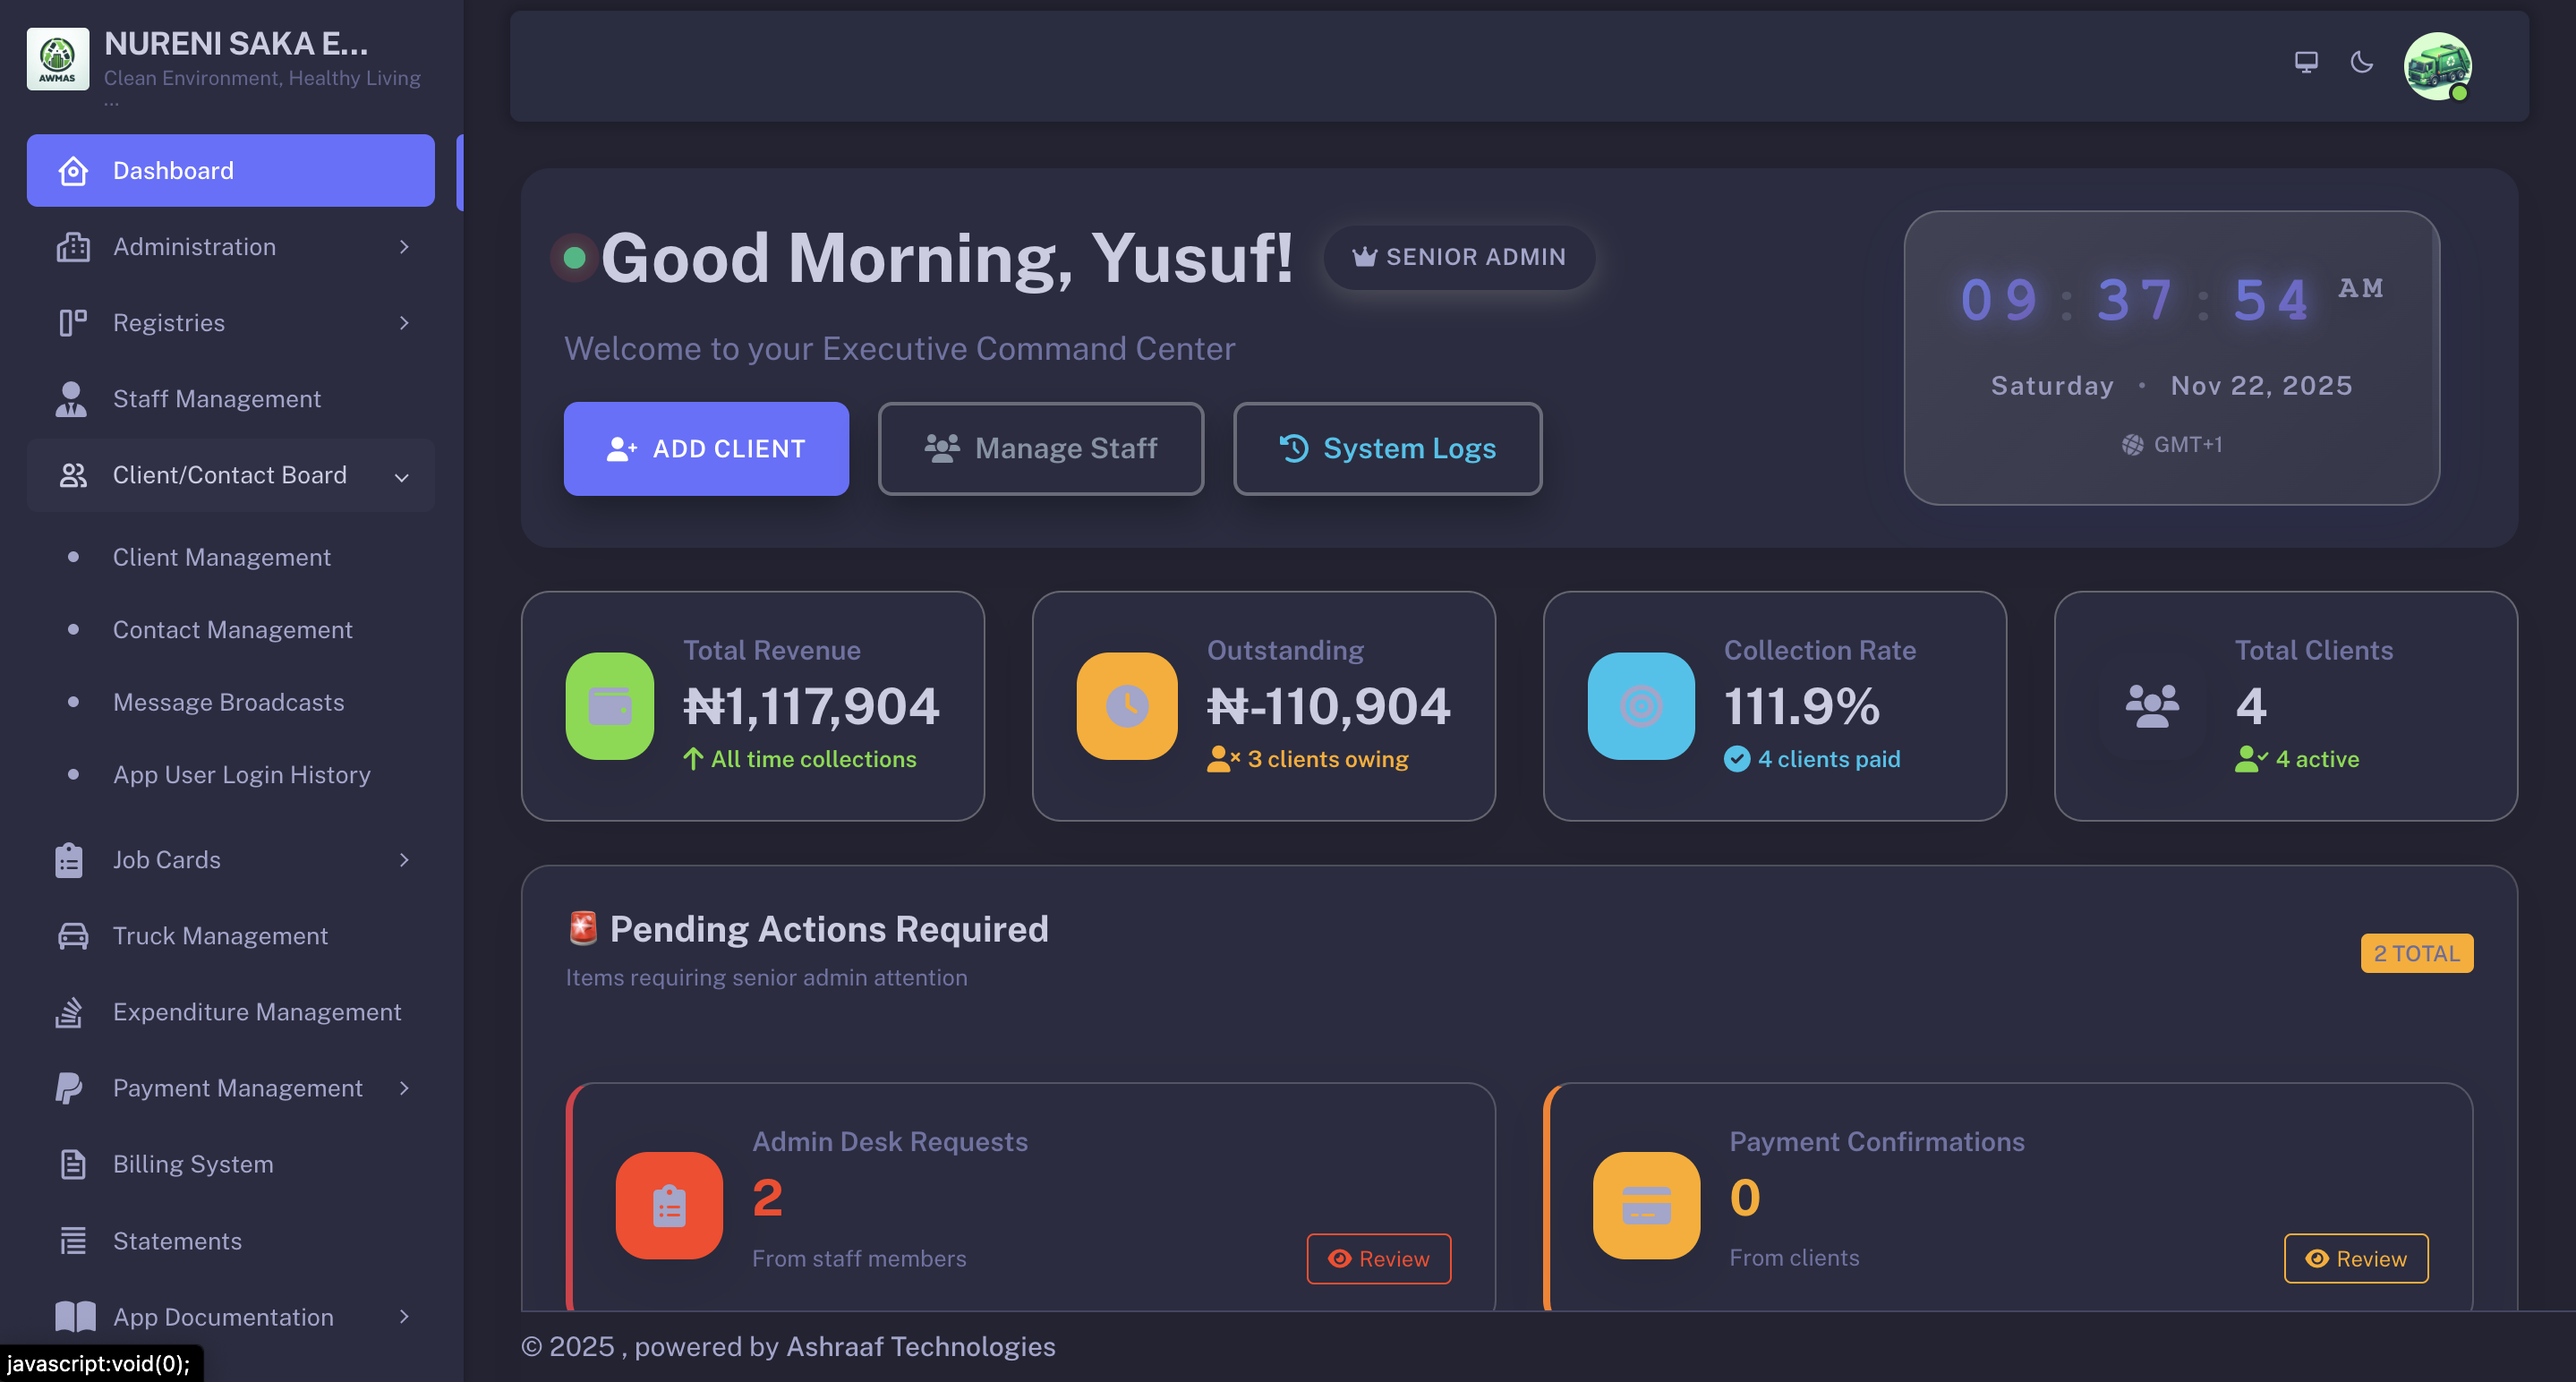
Task: Review Payment Confirmations via eye button
Action: [2355, 1259]
